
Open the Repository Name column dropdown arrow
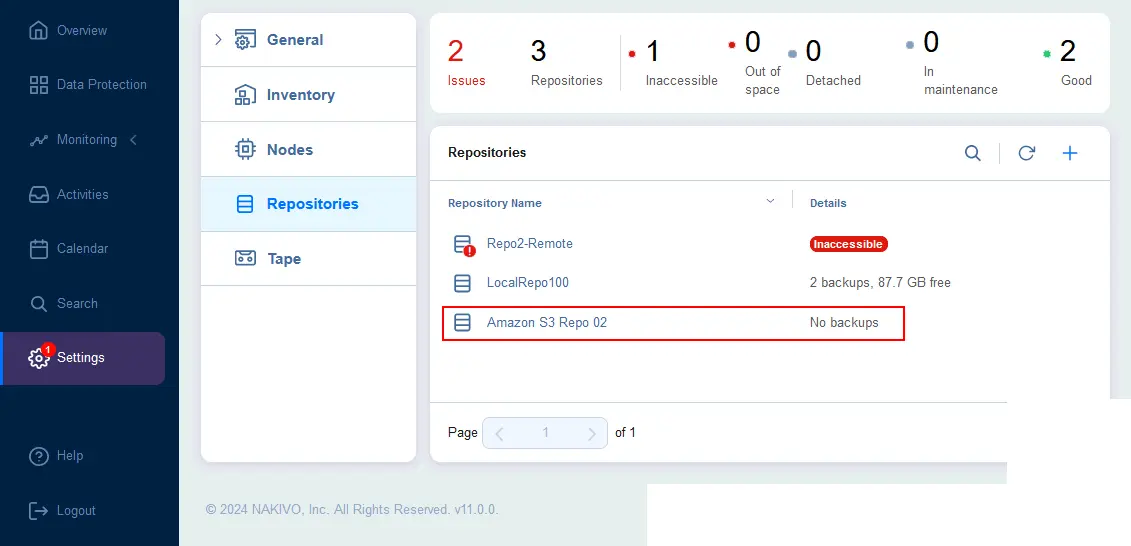click(770, 201)
